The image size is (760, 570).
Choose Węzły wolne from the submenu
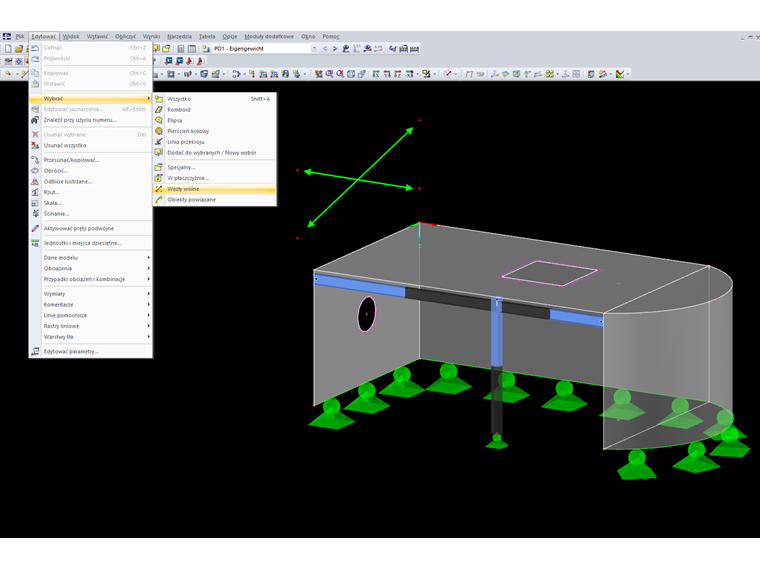pos(215,189)
